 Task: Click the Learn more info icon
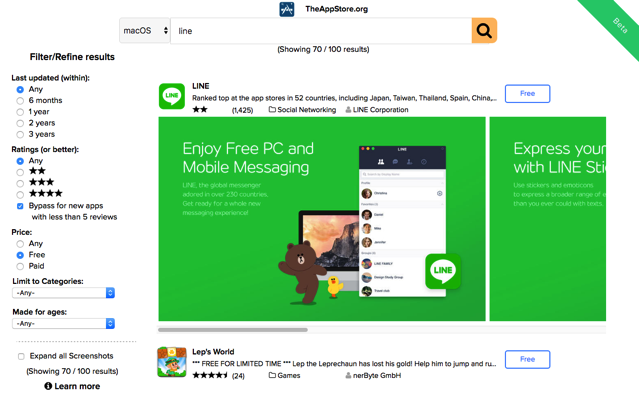[x=48, y=386]
